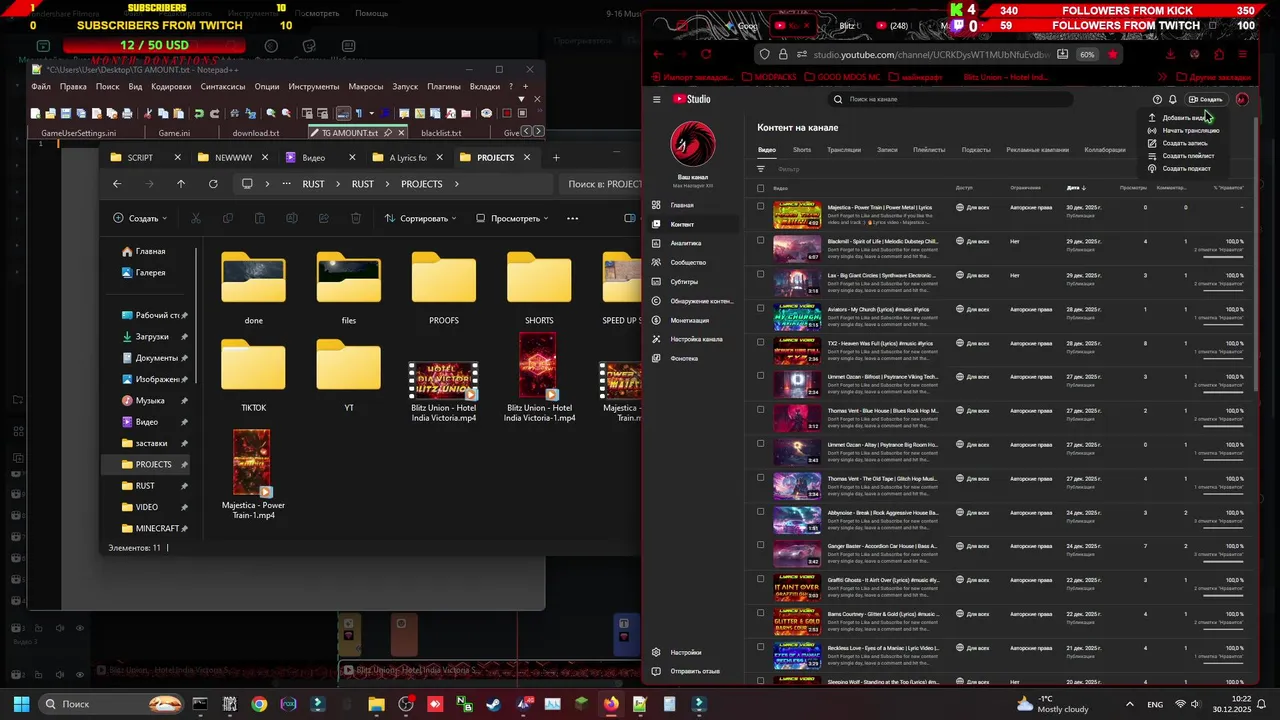Viewport: 1280px width, 720px height.
Task: Sort videos by Дата column header
Action: click(1075, 188)
